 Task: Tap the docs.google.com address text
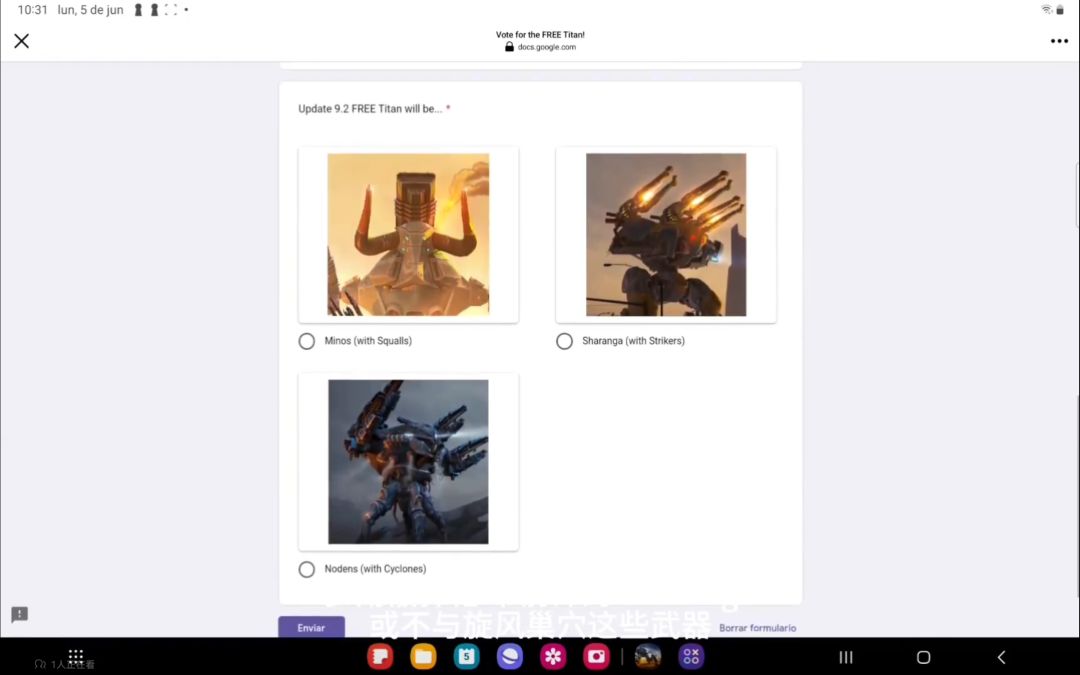pyautogui.click(x=547, y=47)
